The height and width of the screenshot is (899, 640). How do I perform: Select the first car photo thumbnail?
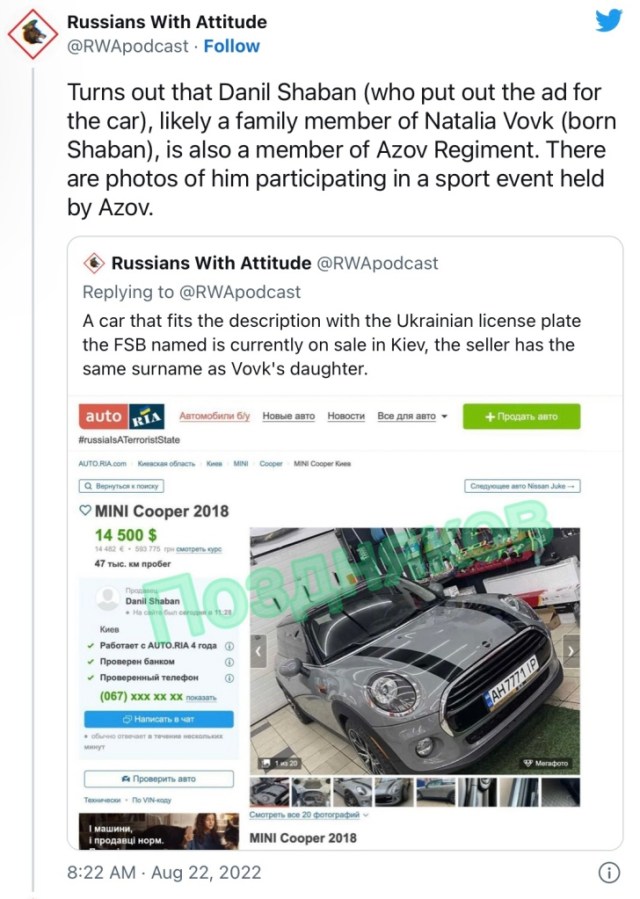coord(268,792)
